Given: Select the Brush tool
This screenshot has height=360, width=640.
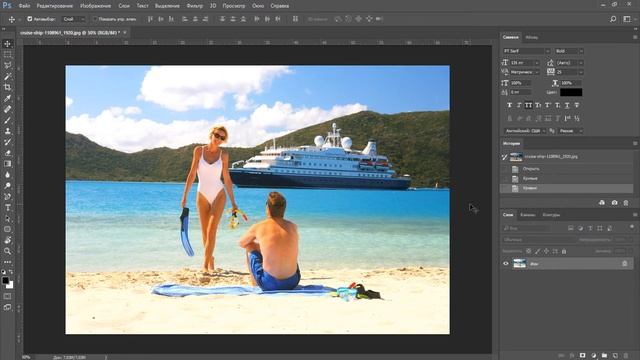Looking at the screenshot, I should pyautogui.click(x=7, y=120).
